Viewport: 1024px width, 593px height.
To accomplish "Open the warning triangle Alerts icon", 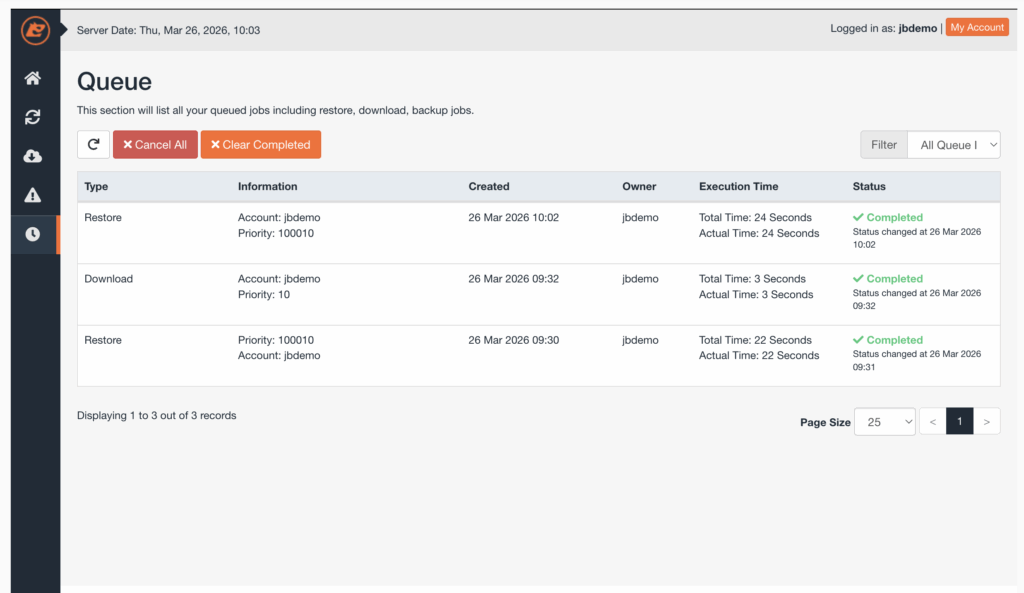I will [x=33, y=195].
